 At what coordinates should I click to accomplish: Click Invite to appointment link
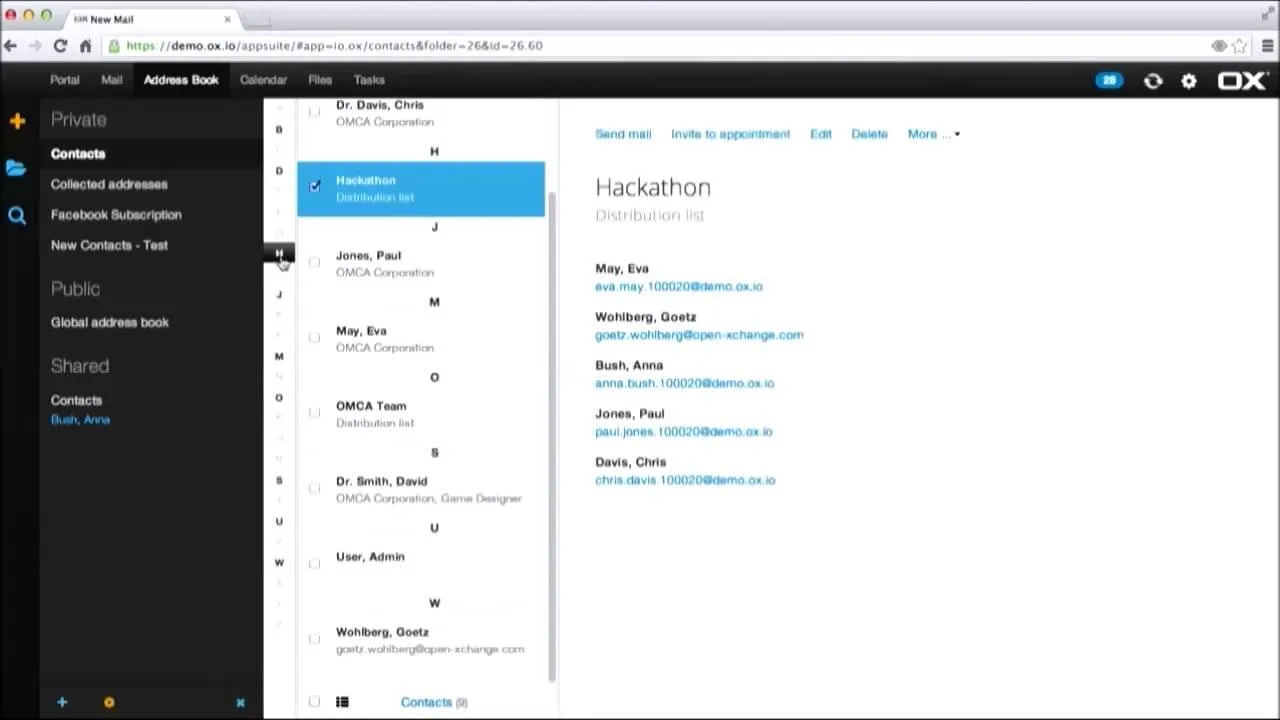(730, 134)
